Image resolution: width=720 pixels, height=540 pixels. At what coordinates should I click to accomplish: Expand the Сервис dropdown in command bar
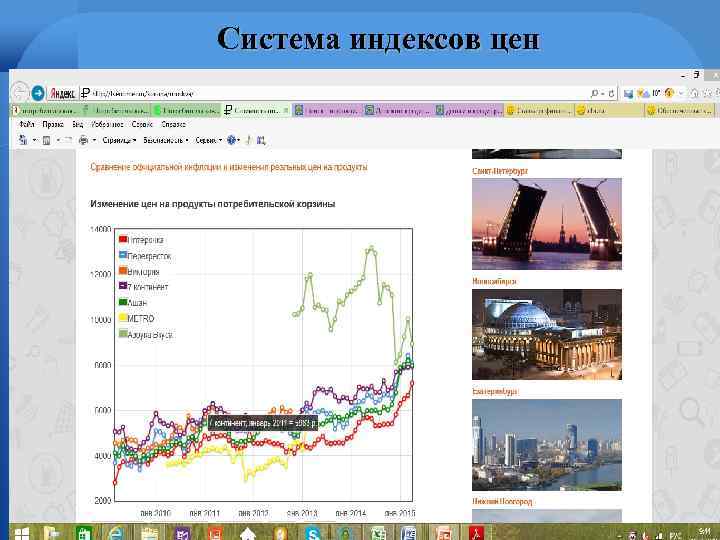tap(208, 140)
